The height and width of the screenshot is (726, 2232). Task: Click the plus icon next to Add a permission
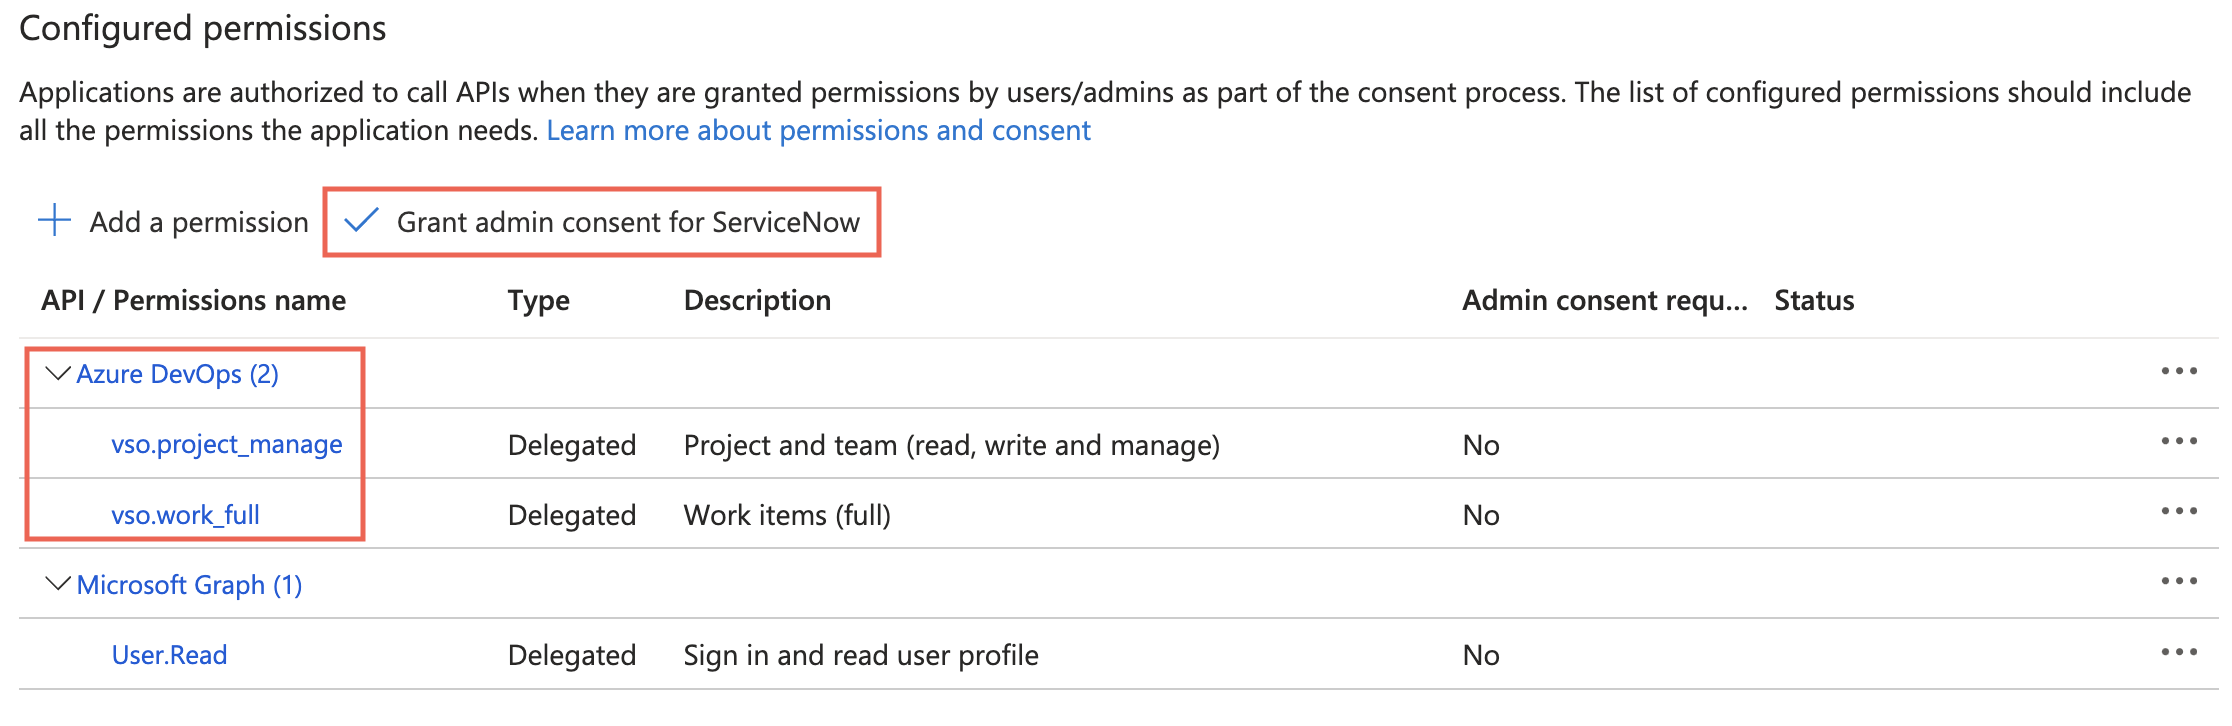(54, 220)
